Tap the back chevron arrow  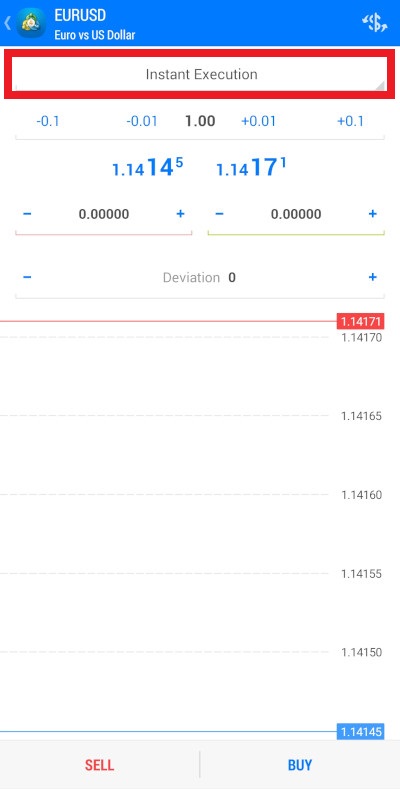[x=8, y=23]
